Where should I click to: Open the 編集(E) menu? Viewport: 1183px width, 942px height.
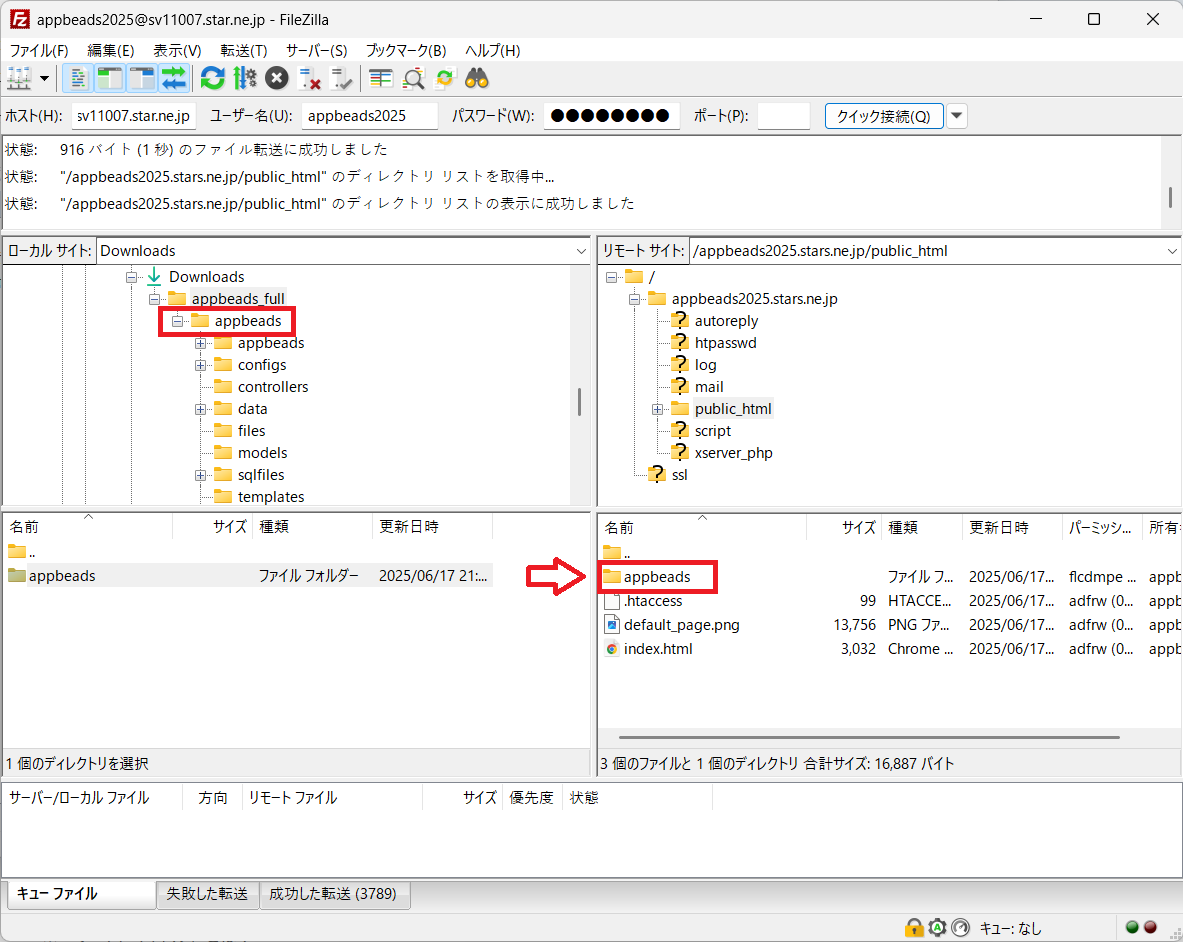click(x=111, y=51)
